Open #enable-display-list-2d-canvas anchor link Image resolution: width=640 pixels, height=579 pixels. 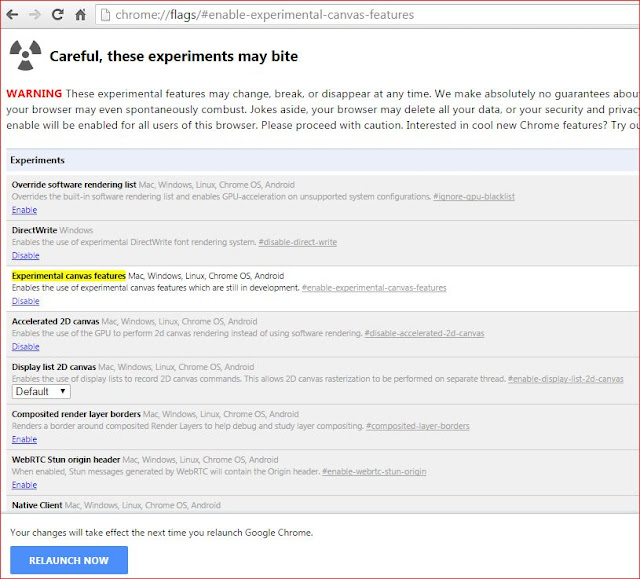tap(565, 379)
